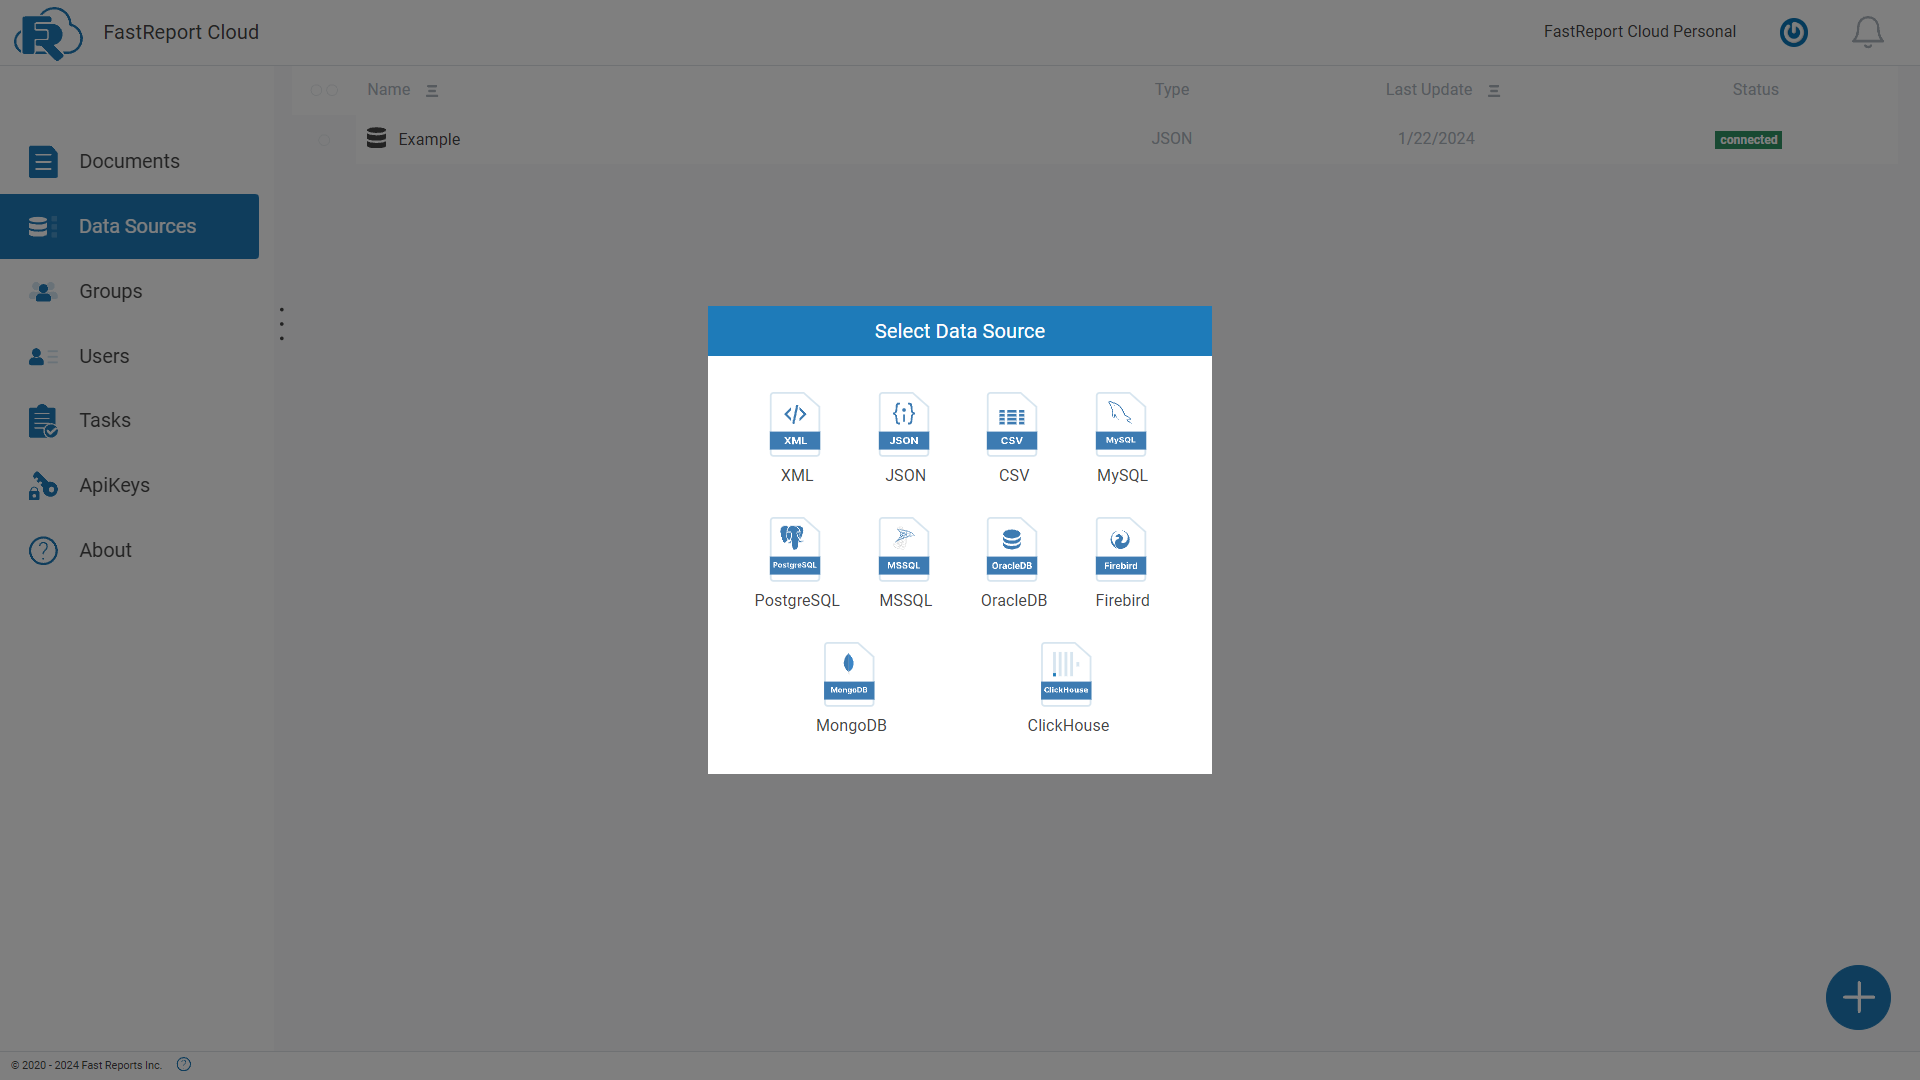Open the footer help link

[x=183, y=1064]
